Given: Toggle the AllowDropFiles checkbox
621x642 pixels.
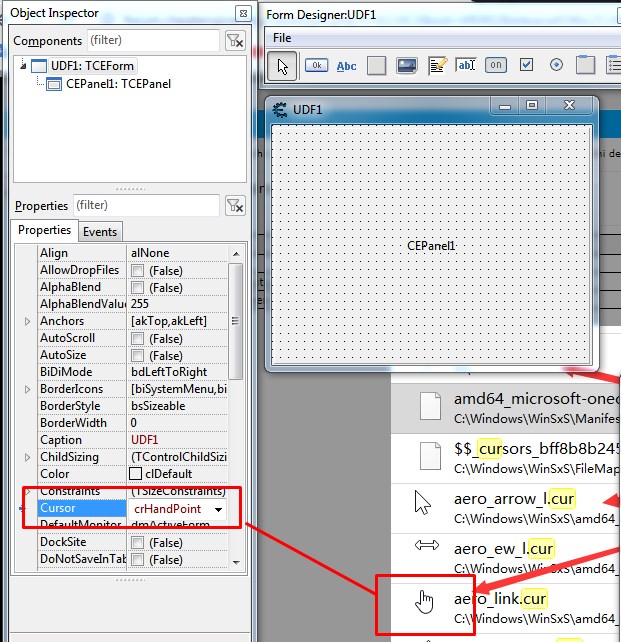Looking at the screenshot, I should (138, 271).
